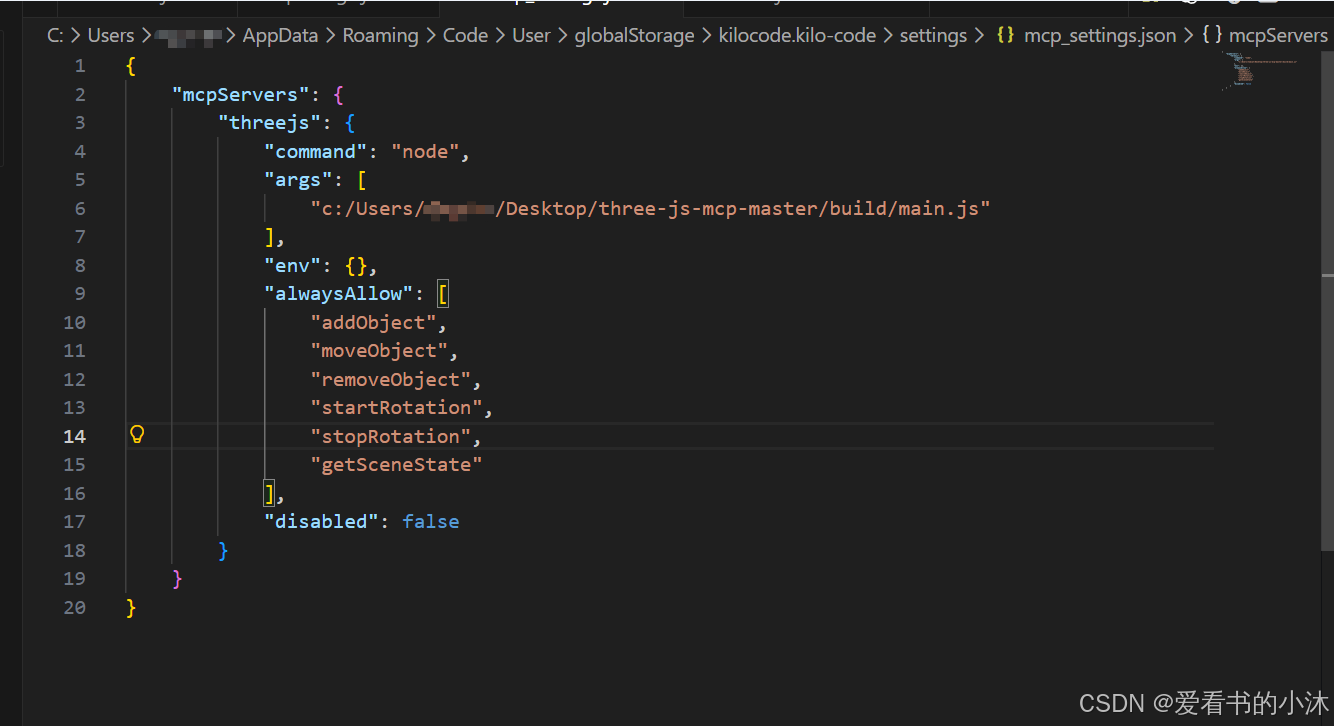1334x726 pixels.
Task: Click the "stopRotation" entry
Action: (391, 436)
